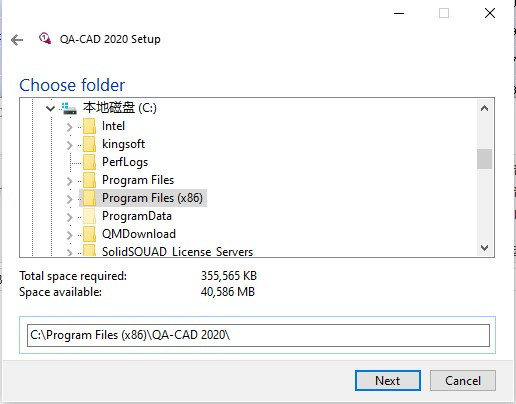
Task: Click the QMDownload folder icon
Action: point(89,234)
